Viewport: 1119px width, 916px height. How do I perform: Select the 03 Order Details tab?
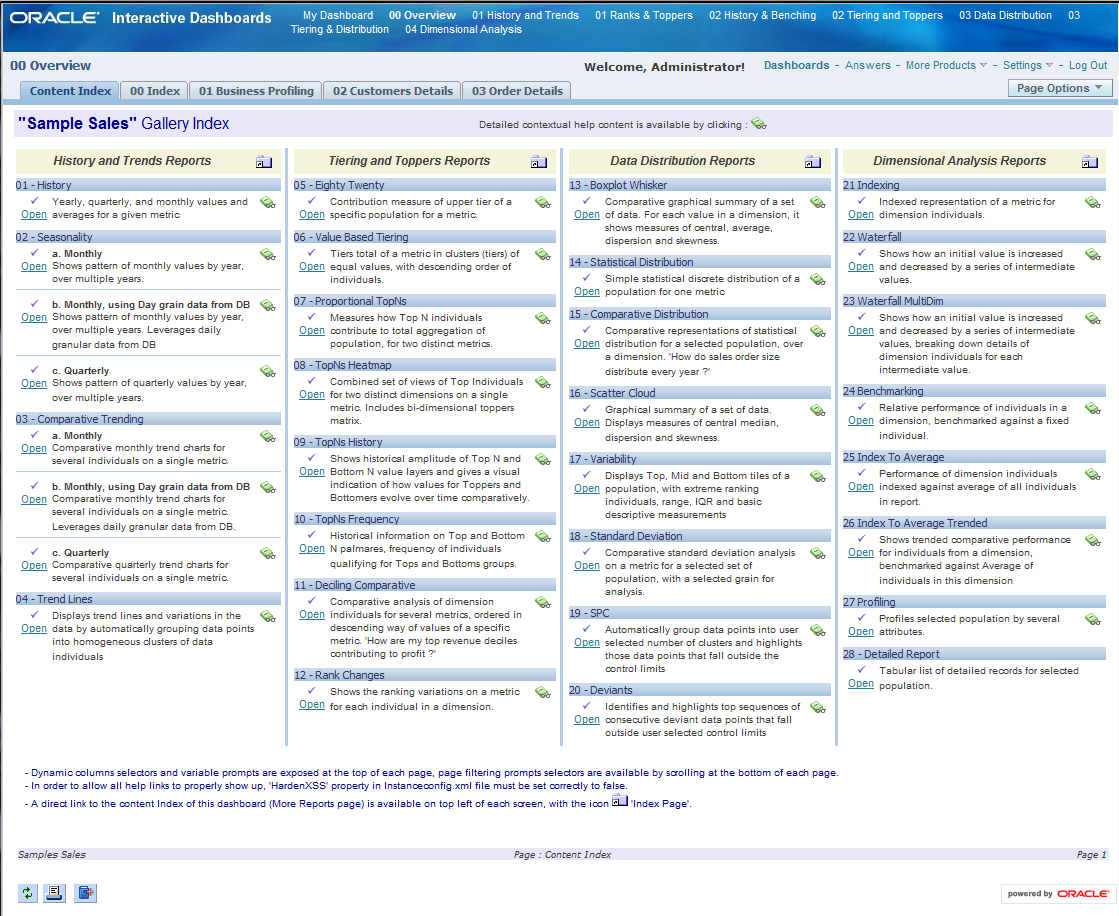[517, 91]
